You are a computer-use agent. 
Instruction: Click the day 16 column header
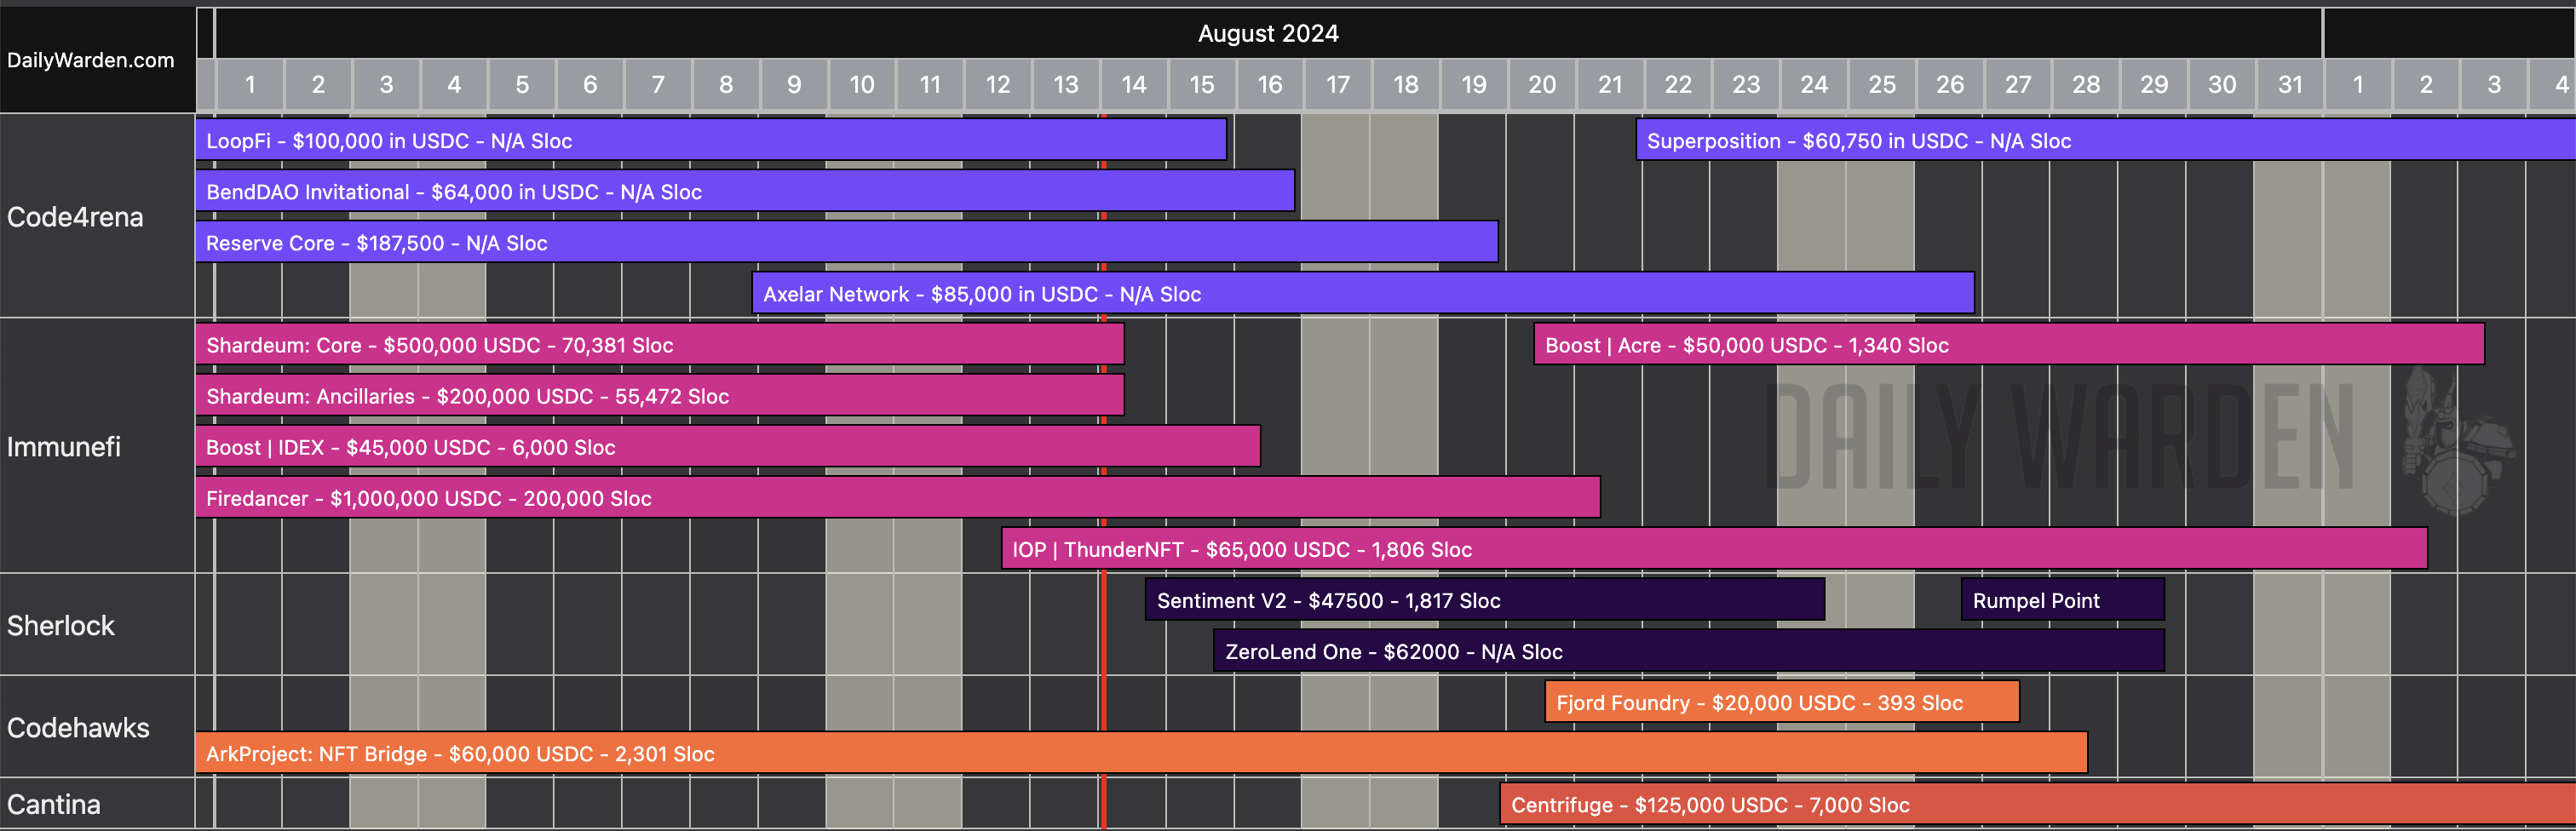[1270, 84]
